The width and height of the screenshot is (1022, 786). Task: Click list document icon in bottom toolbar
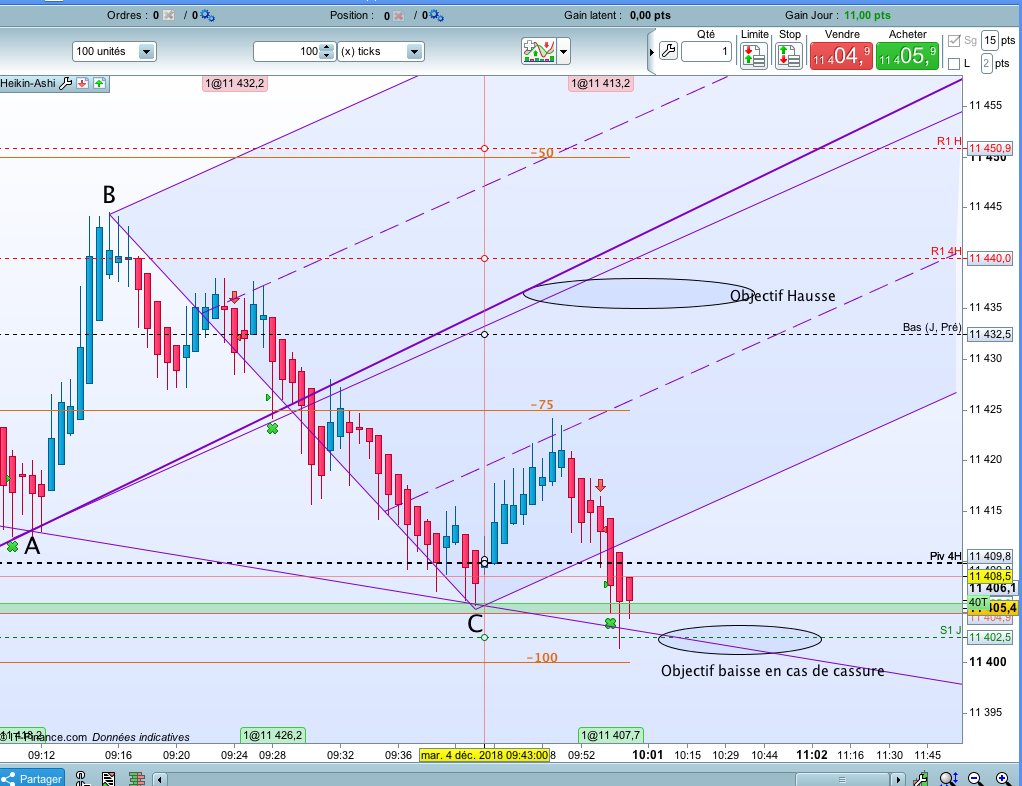[108, 778]
